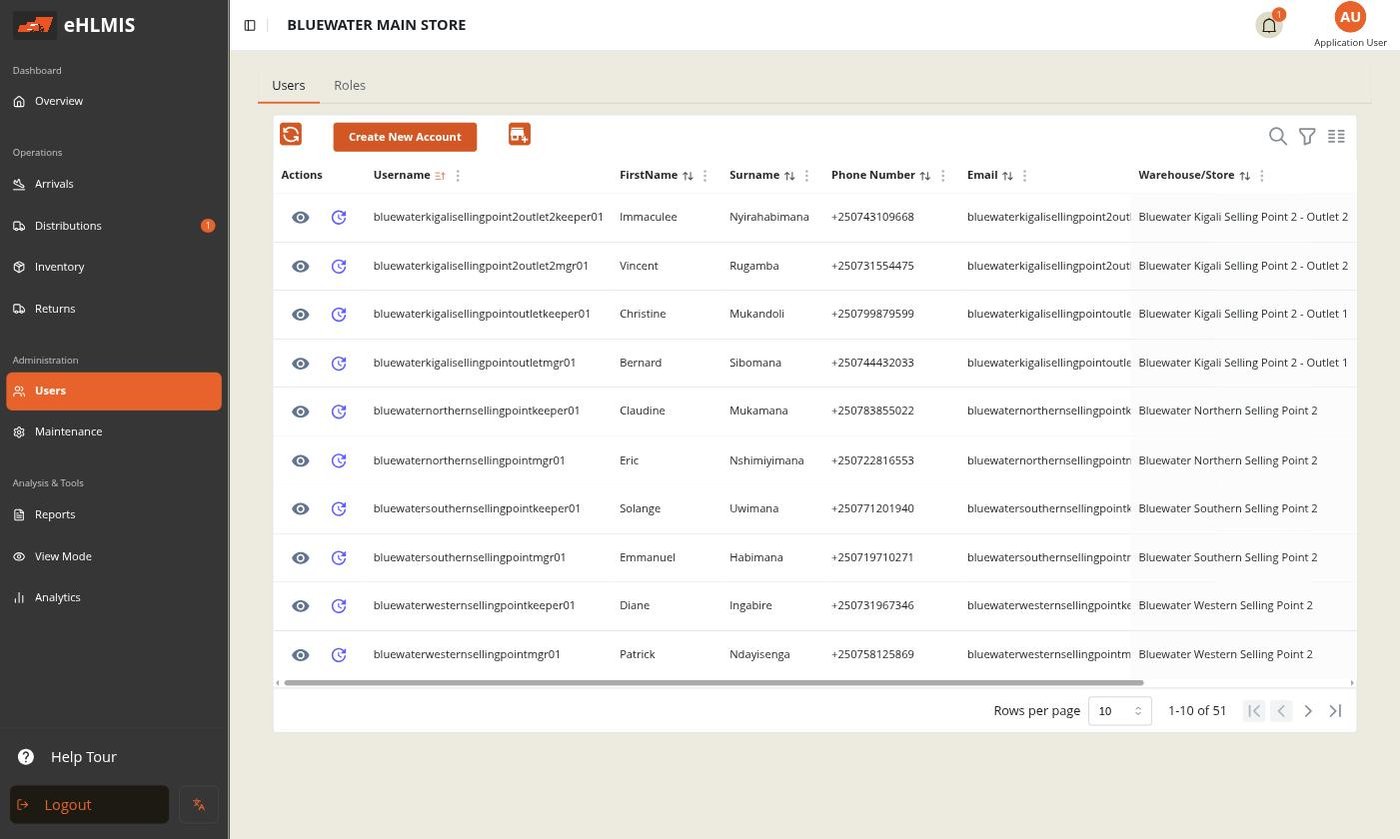This screenshot has height=839, width=1400.
Task: Open the table search magnifier
Action: tap(1277, 136)
